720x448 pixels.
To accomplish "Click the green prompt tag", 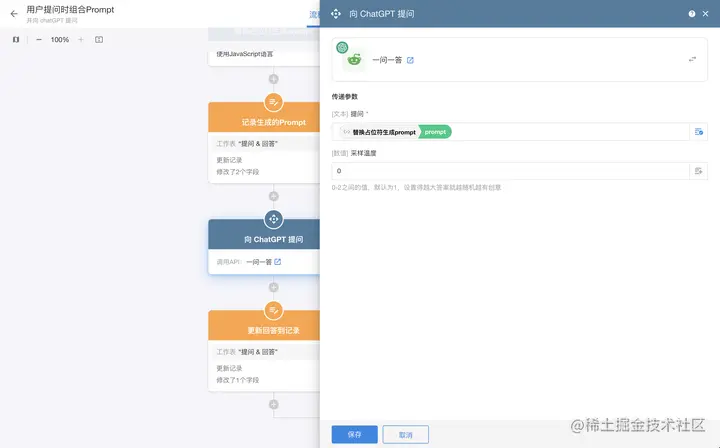I will click(x=435, y=132).
